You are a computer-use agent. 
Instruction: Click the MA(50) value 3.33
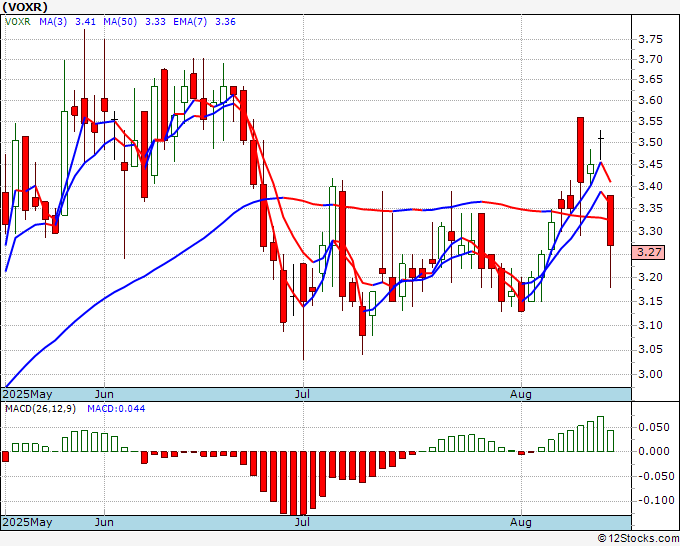pyautogui.click(x=155, y=22)
